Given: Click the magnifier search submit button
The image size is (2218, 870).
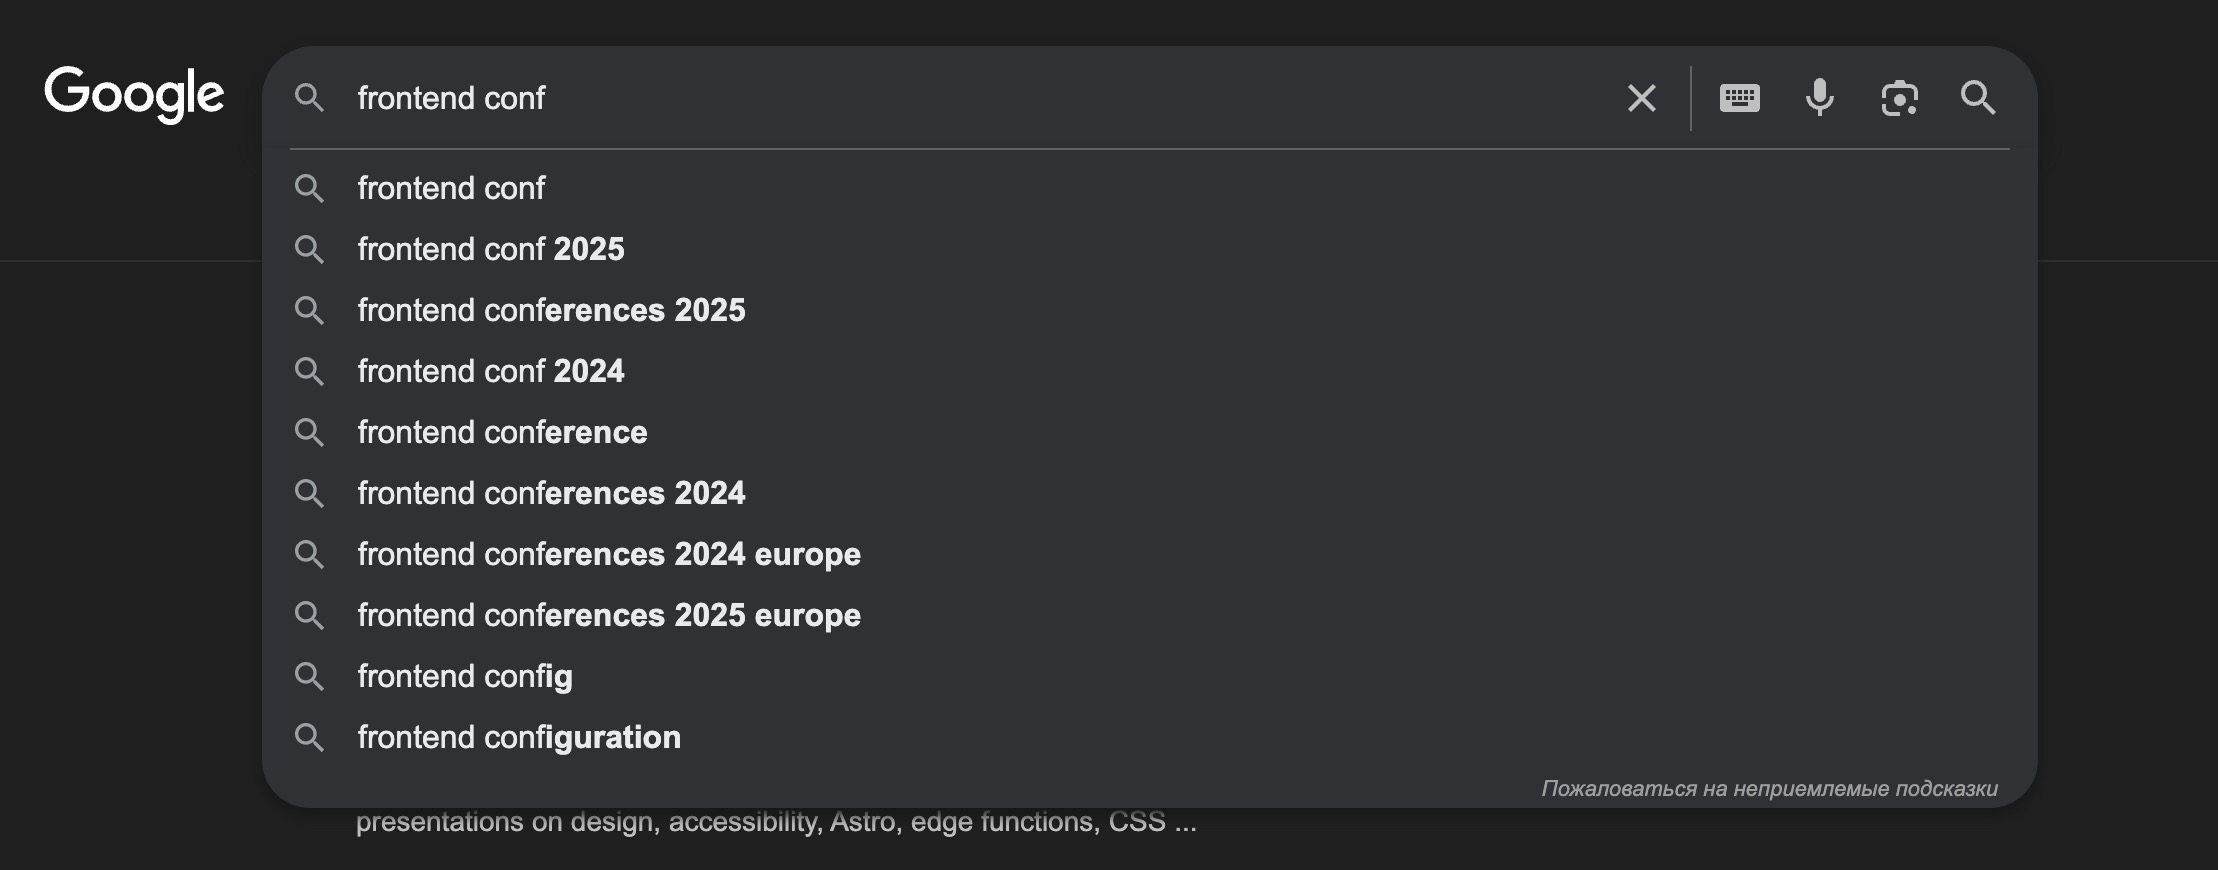Looking at the screenshot, I should [1978, 98].
